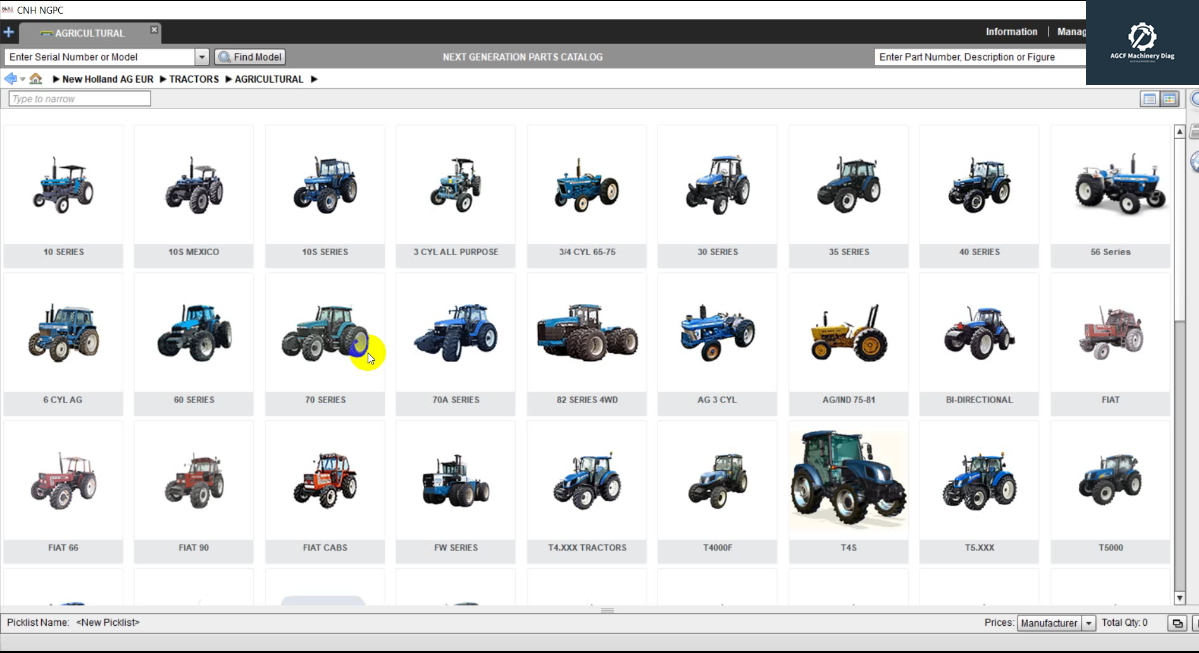This screenshot has width=1199, height=653.
Task: Click the CNH logo icon in title bar
Action: pos(7,10)
